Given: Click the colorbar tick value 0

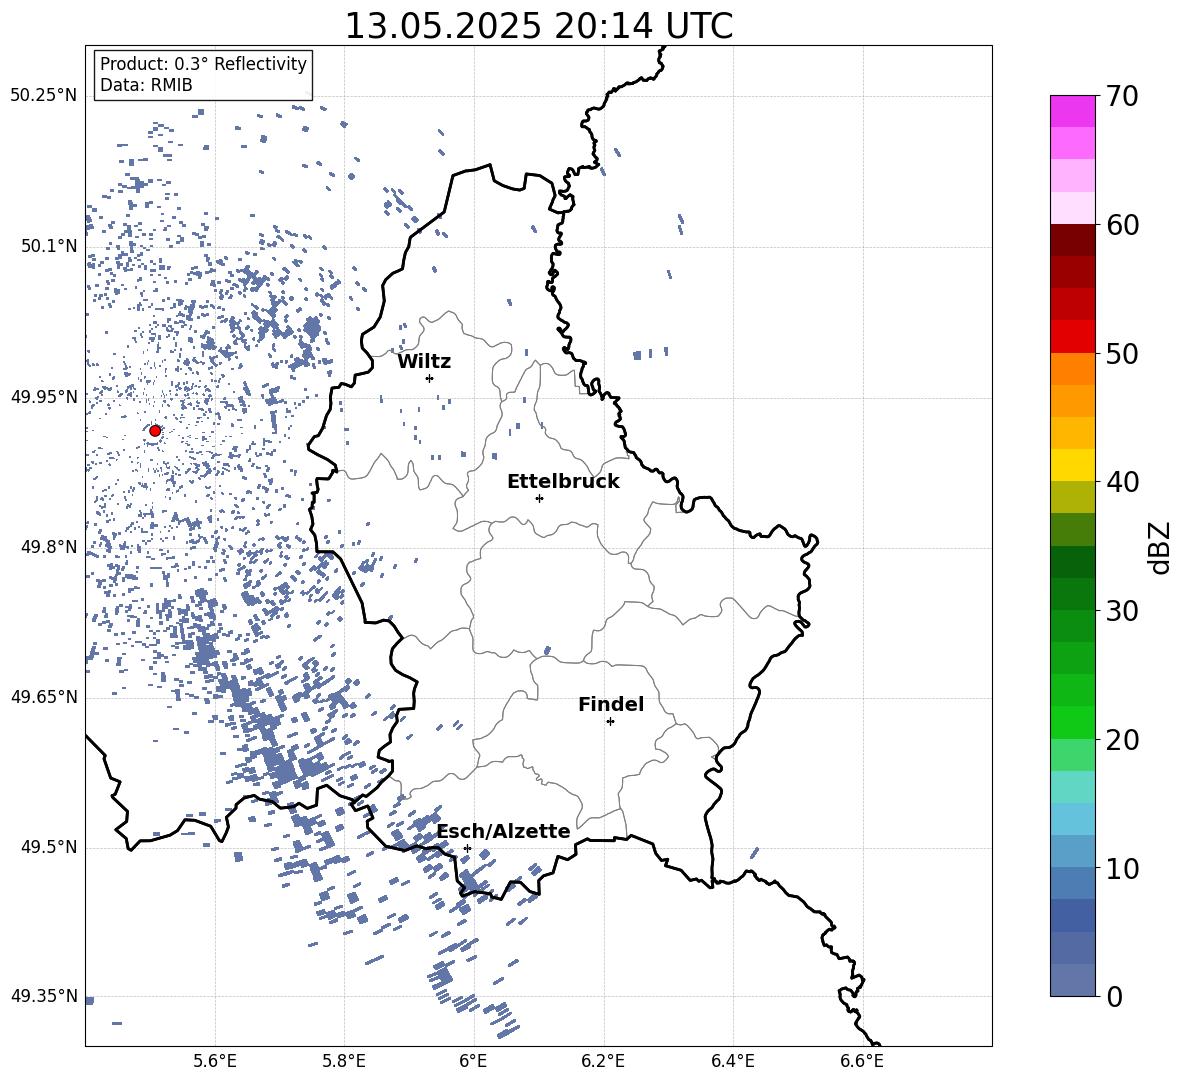Looking at the screenshot, I should pyautogui.click(x=1114, y=996).
